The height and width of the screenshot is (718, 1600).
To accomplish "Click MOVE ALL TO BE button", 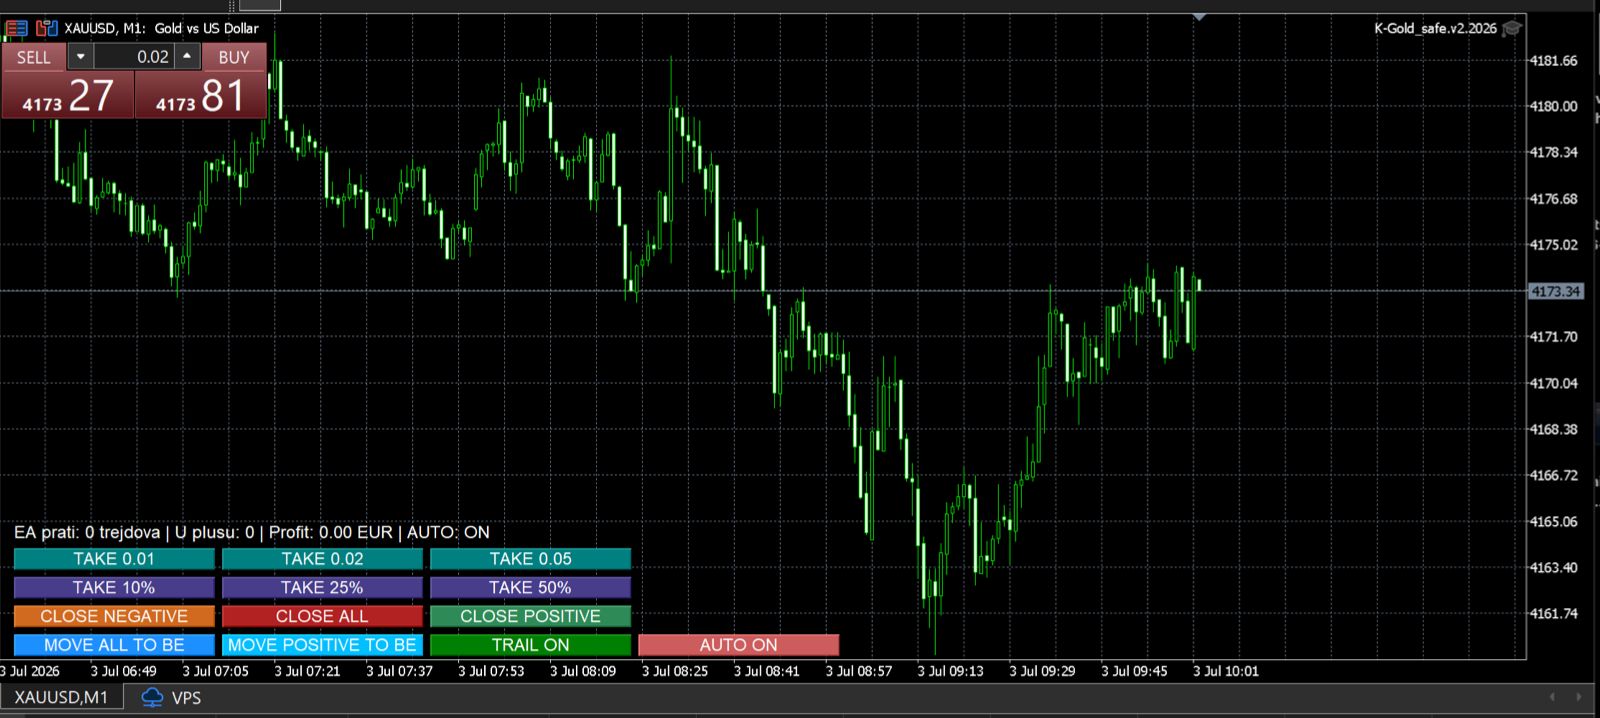I will point(114,645).
